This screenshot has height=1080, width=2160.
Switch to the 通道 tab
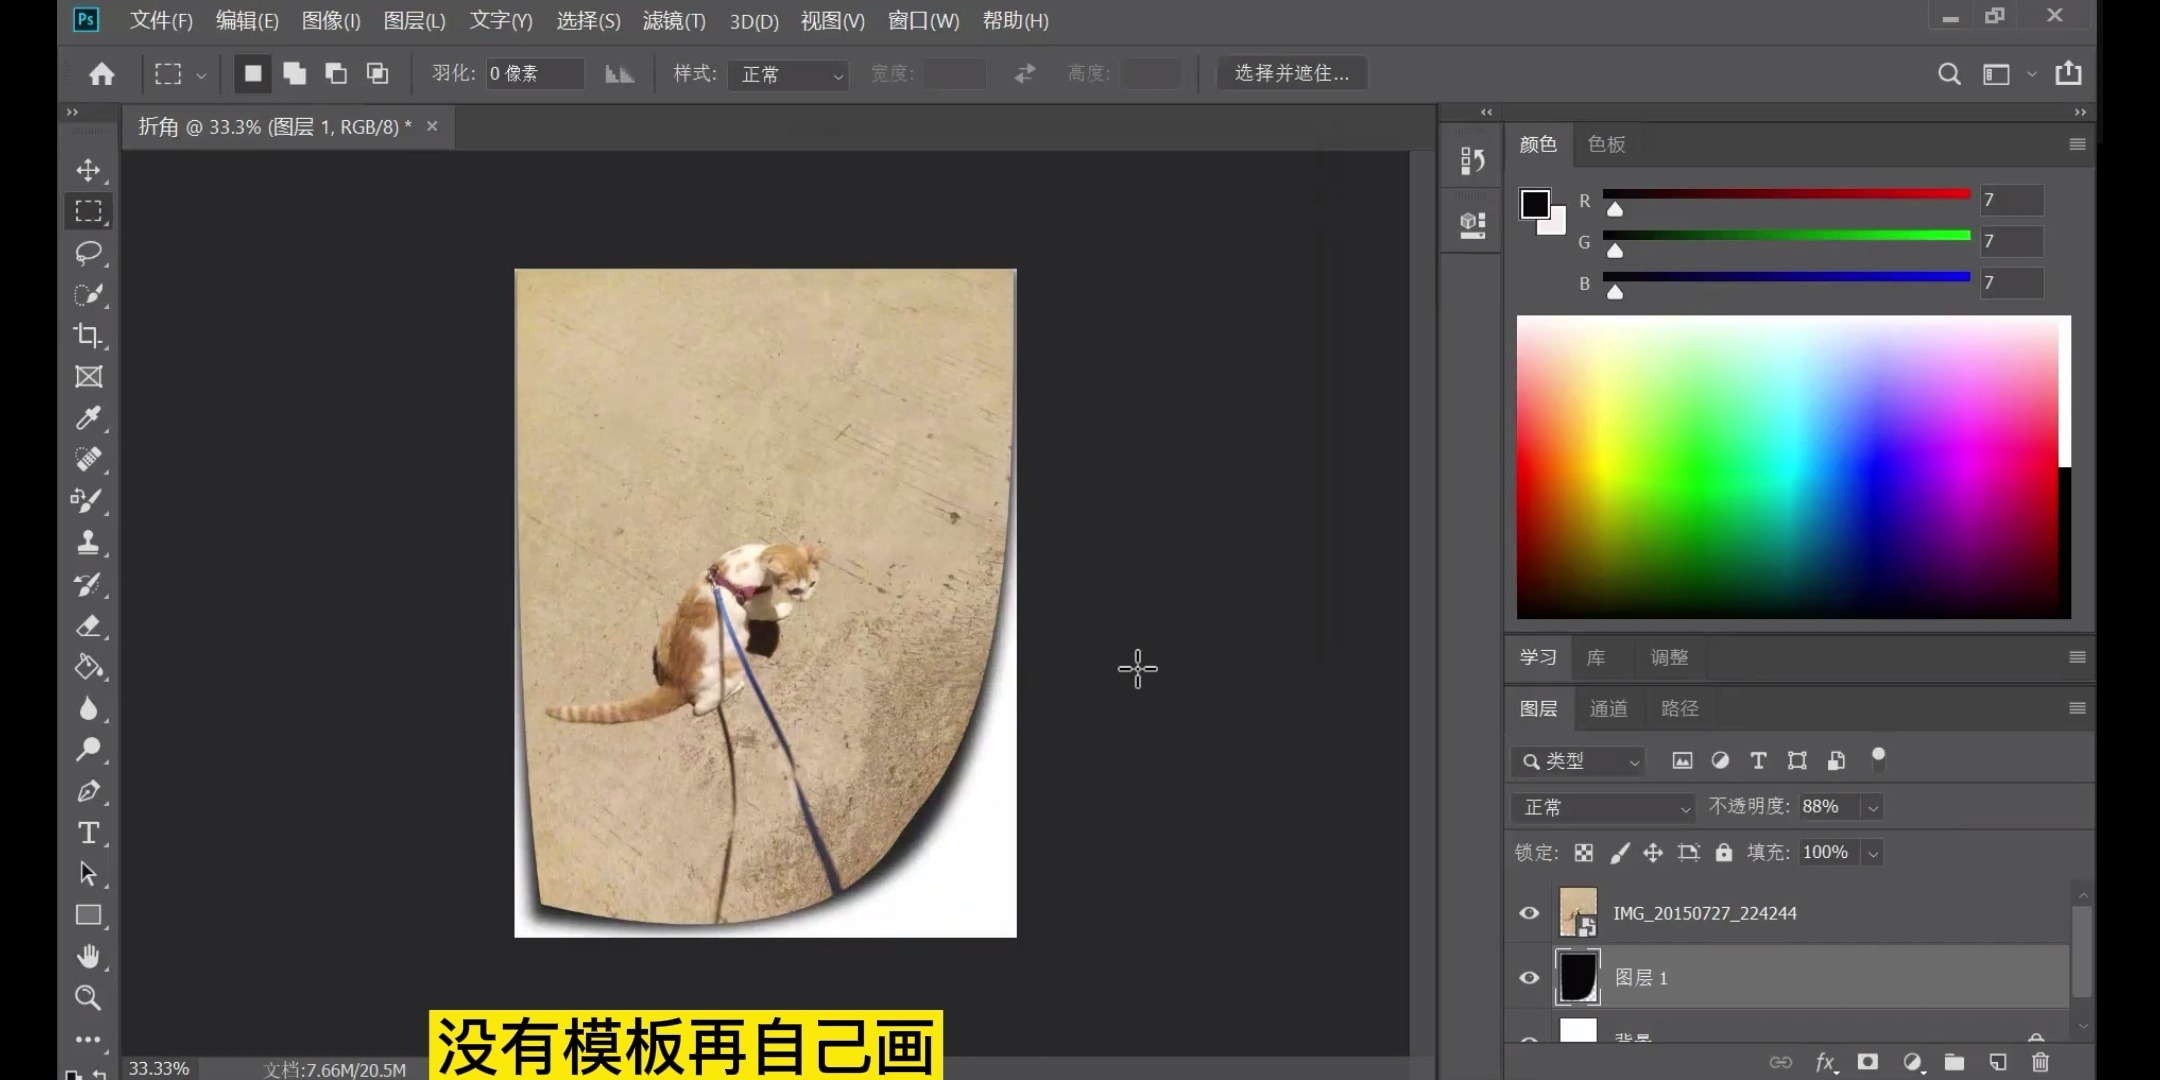1608,709
